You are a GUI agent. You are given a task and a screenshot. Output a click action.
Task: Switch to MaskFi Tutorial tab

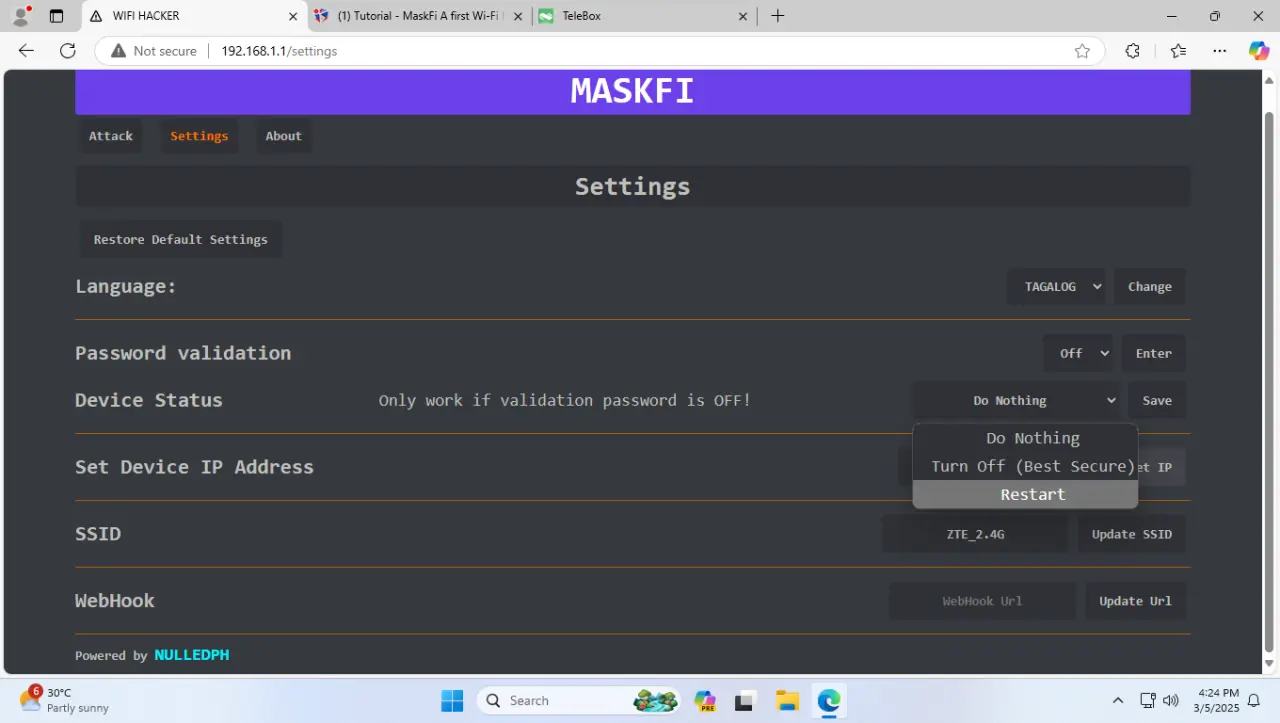coord(420,16)
